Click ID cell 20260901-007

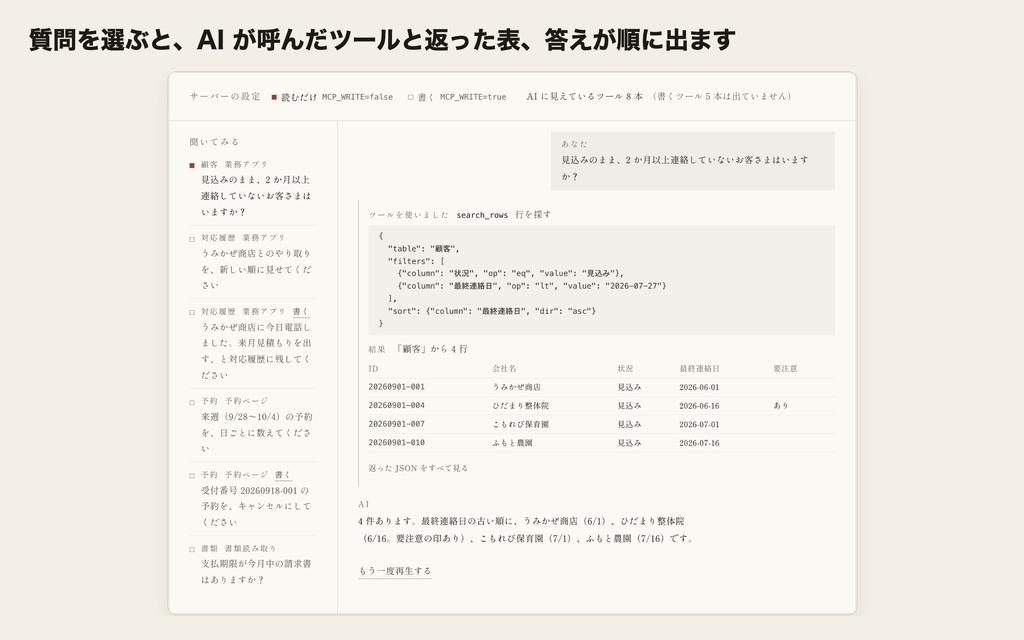click(396, 424)
